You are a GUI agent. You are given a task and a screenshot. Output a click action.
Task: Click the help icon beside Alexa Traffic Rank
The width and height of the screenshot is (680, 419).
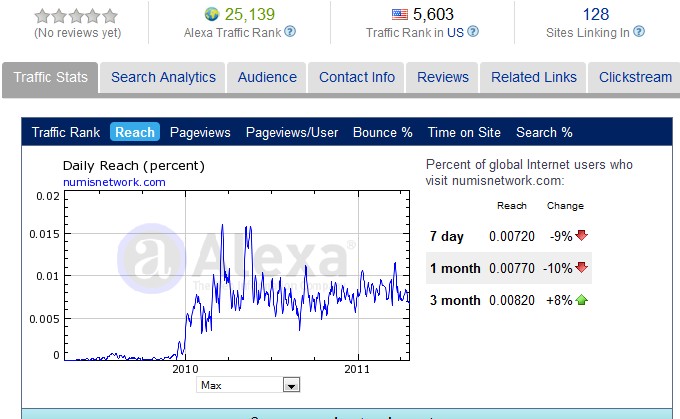pyautogui.click(x=290, y=32)
